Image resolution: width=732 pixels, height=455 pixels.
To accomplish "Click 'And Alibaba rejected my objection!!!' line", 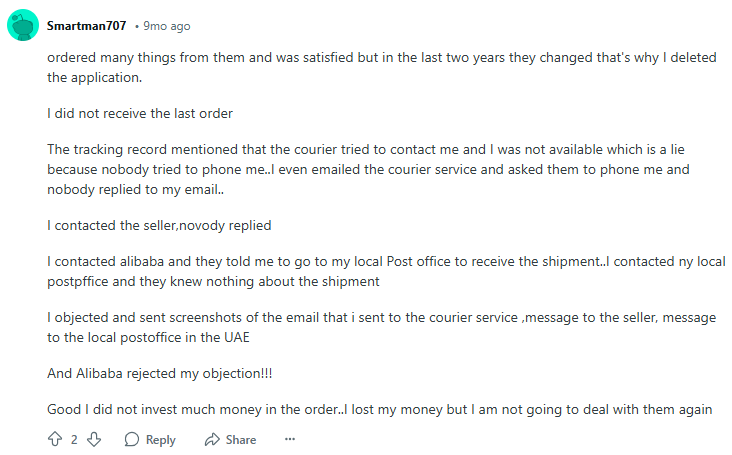I will click(160, 374).
